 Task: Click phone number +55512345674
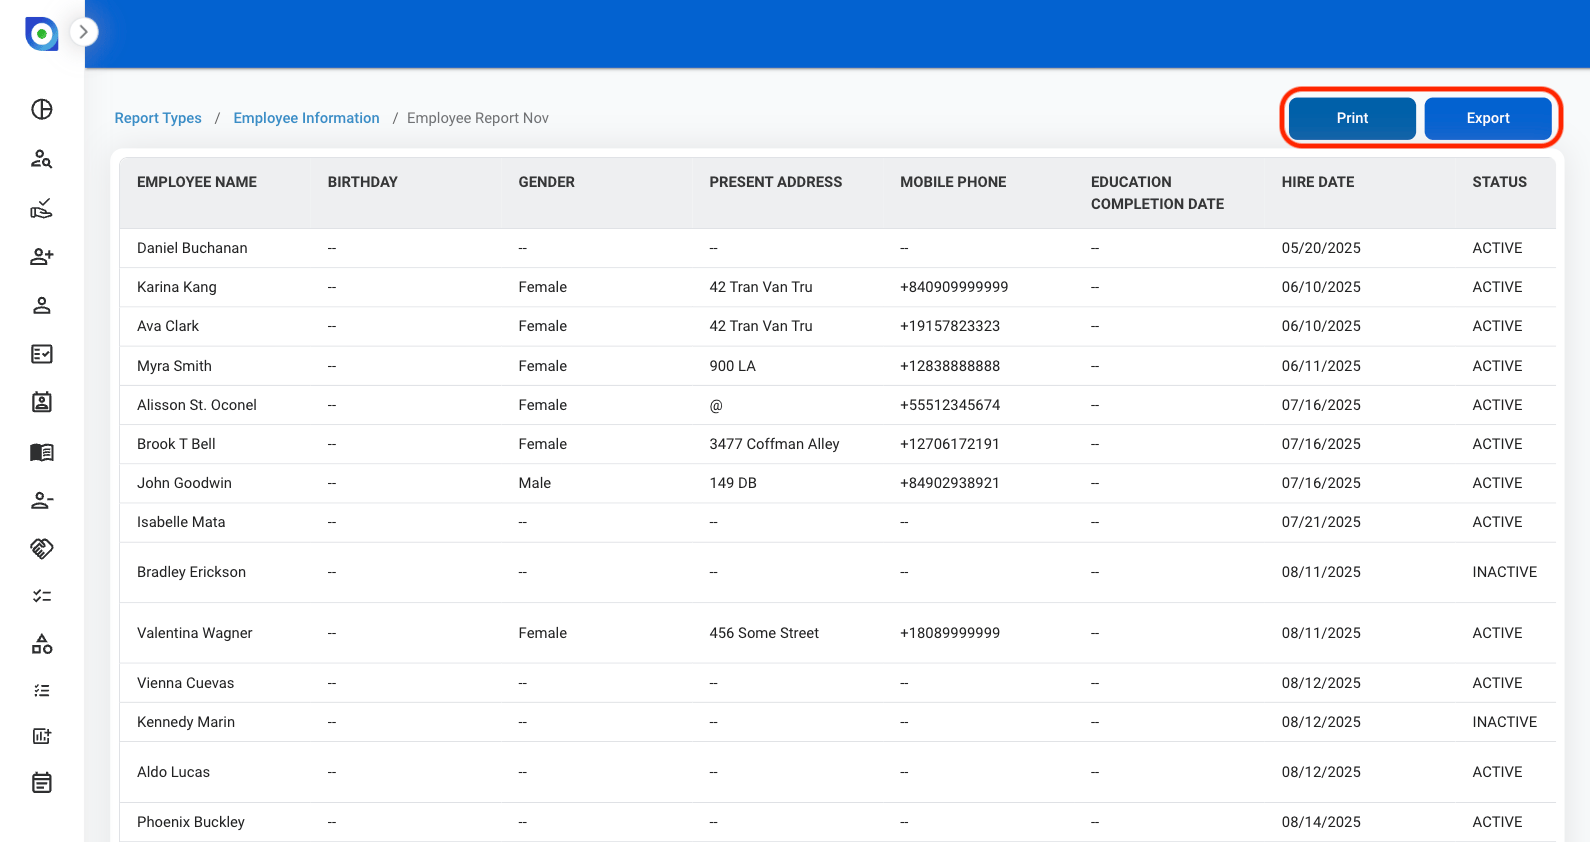950,405
